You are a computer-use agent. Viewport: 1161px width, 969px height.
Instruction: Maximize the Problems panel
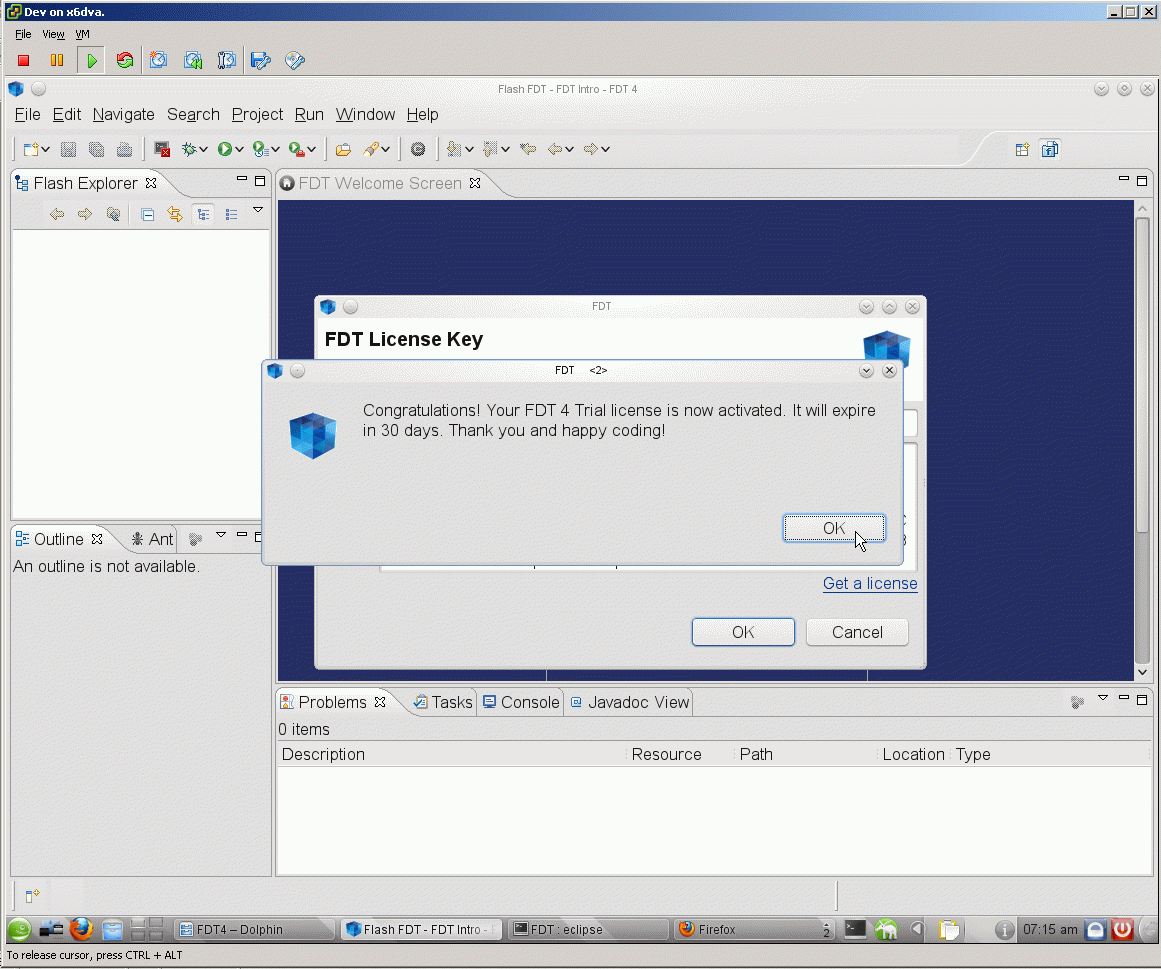(x=1142, y=699)
